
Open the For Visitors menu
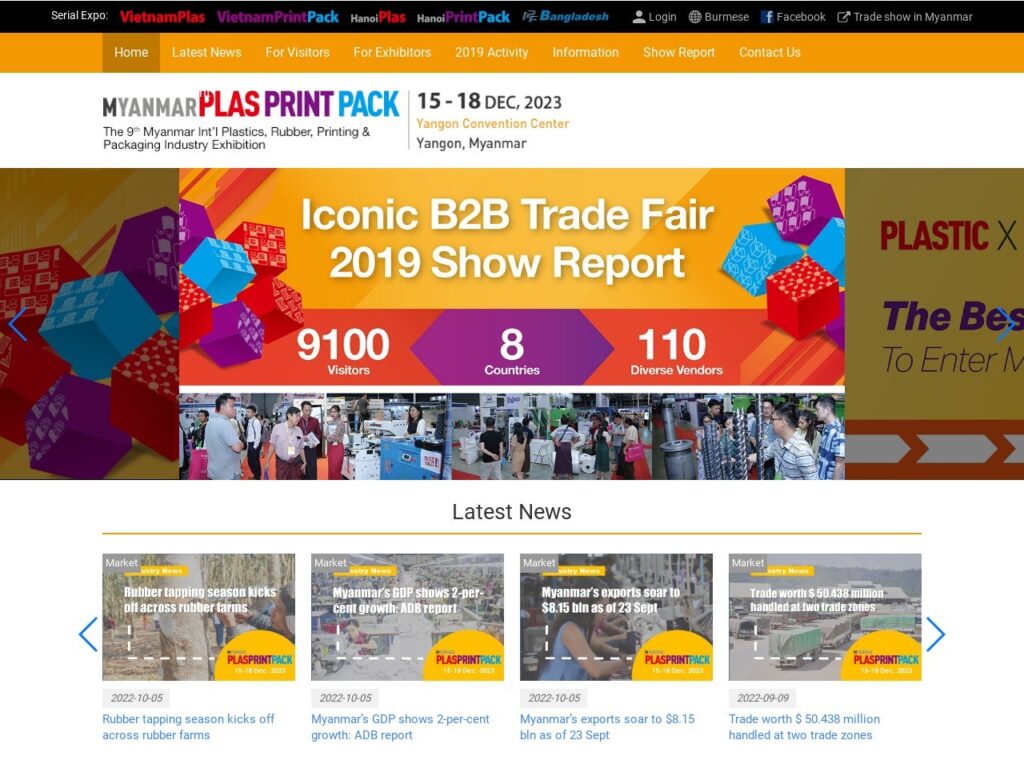pyautogui.click(x=297, y=52)
